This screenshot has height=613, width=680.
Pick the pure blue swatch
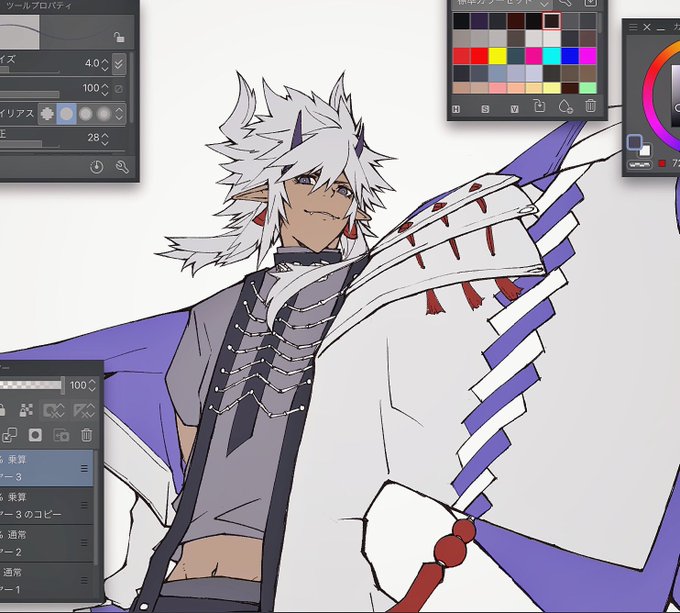point(570,56)
